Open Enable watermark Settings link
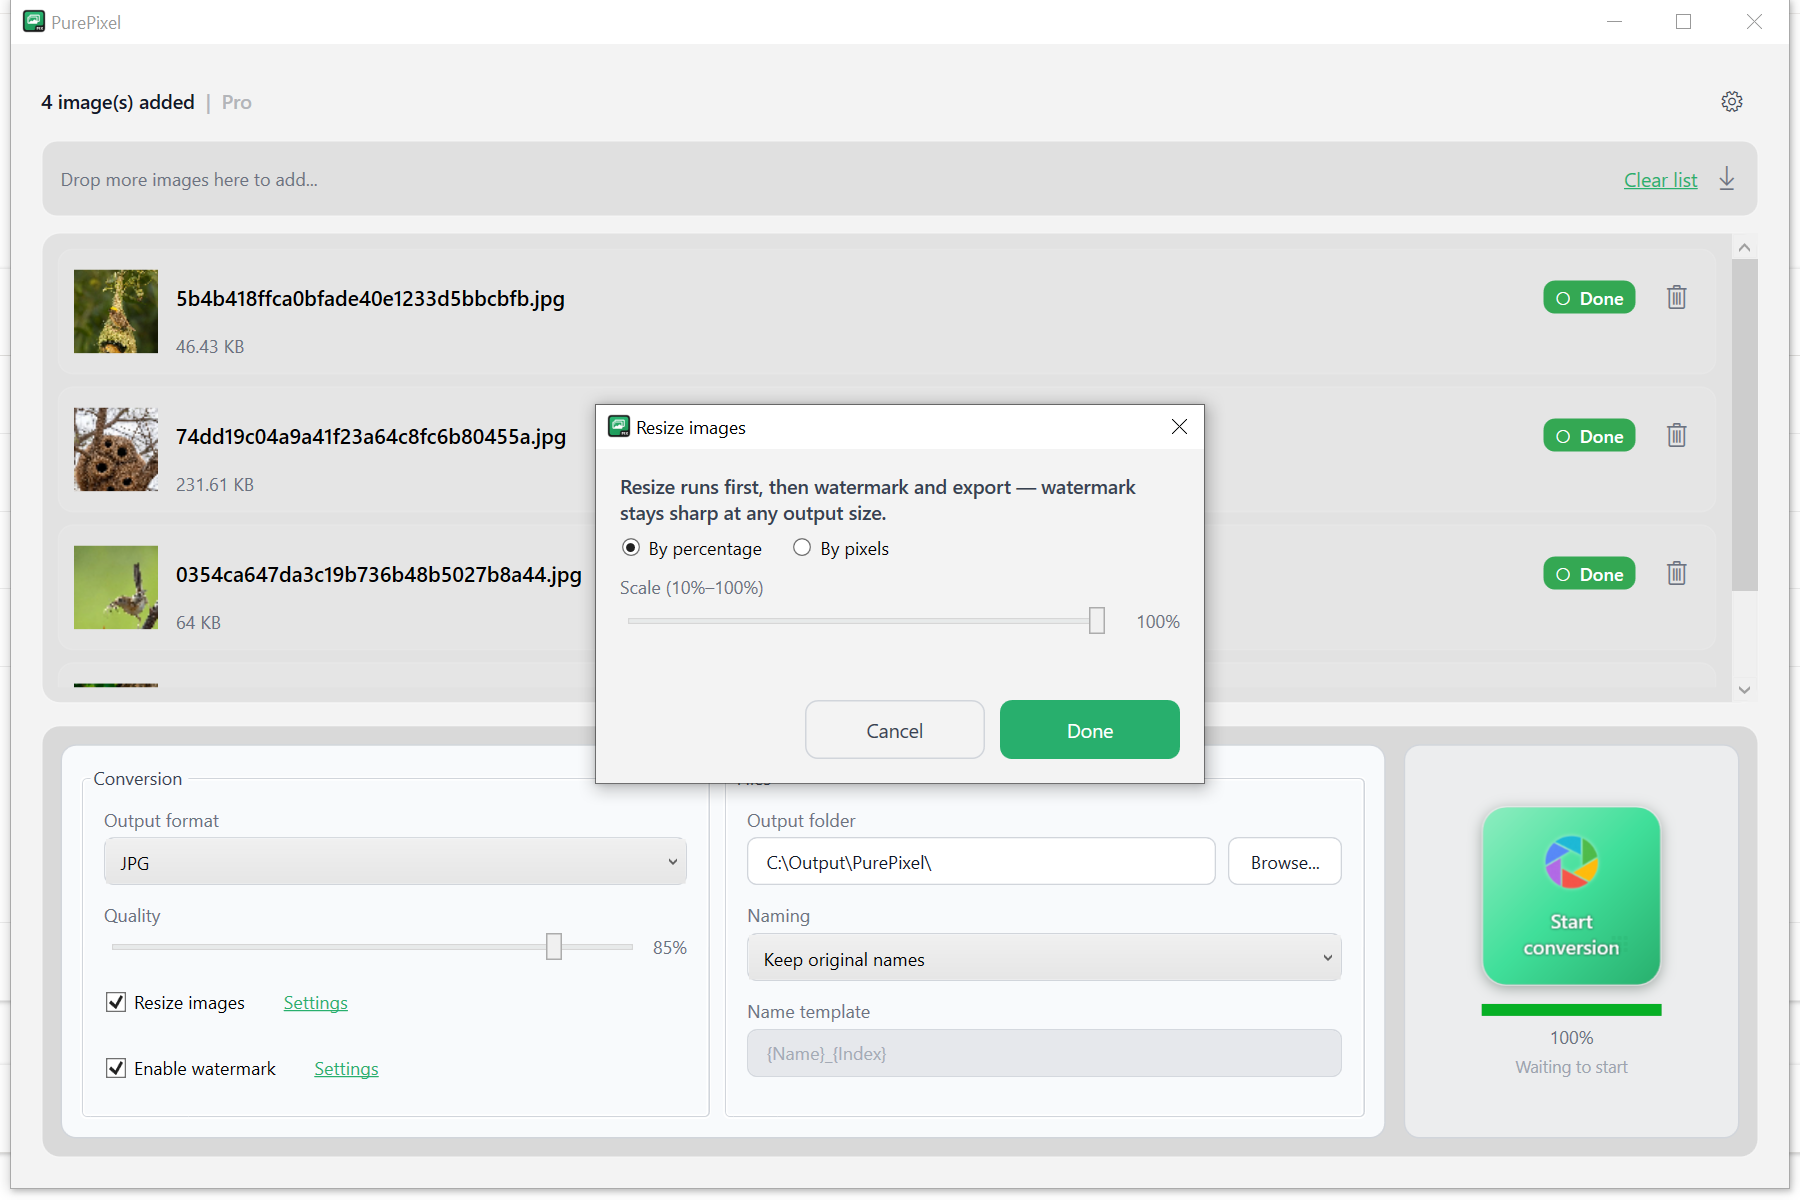Image resolution: width=1800 pixels, height=1200 pixels. tap(346, 1069)
